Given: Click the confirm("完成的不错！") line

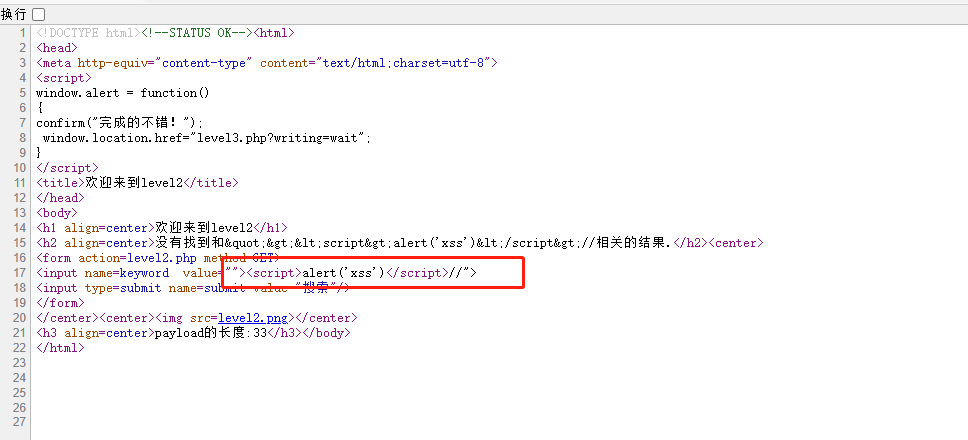Looking at the screenshot, I should coord(120,123).
